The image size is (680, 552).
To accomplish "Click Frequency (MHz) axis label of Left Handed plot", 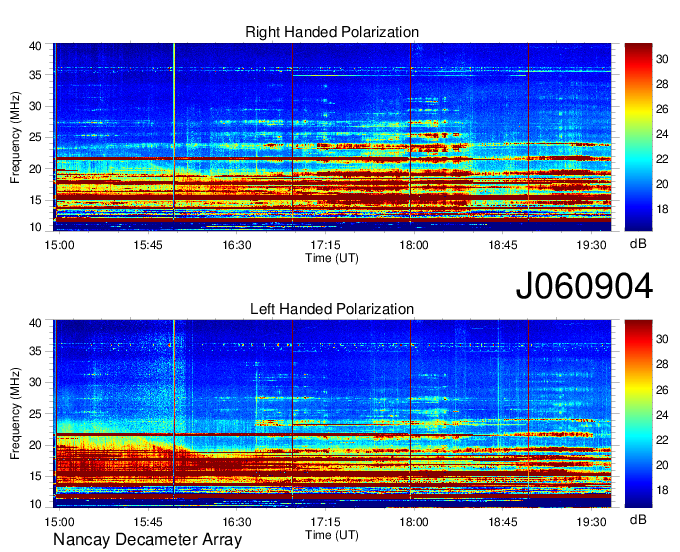I will (x=15, y=414).
